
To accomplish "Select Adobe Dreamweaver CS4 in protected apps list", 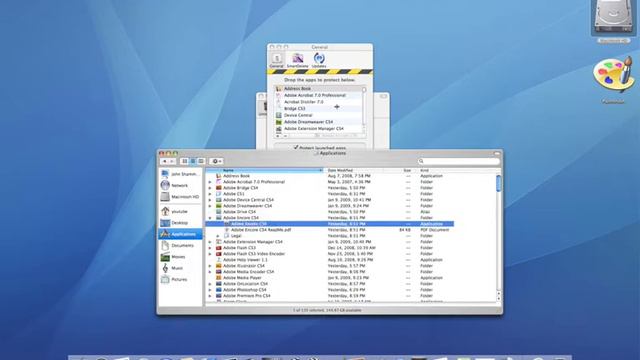I will click(318, 122).
